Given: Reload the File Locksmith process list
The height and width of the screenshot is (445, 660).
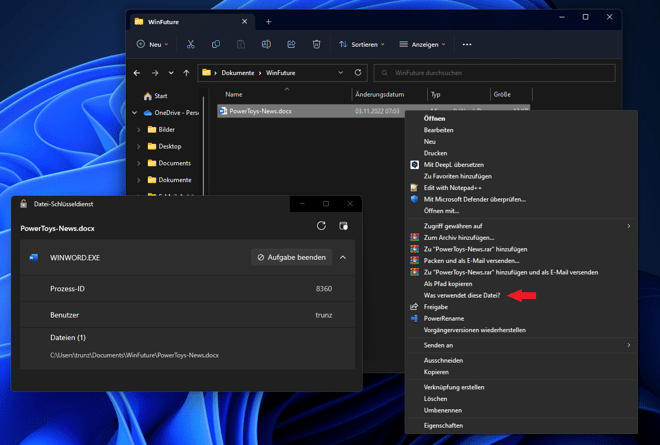Looking at the screenshot, I should [x=321, y=226].
